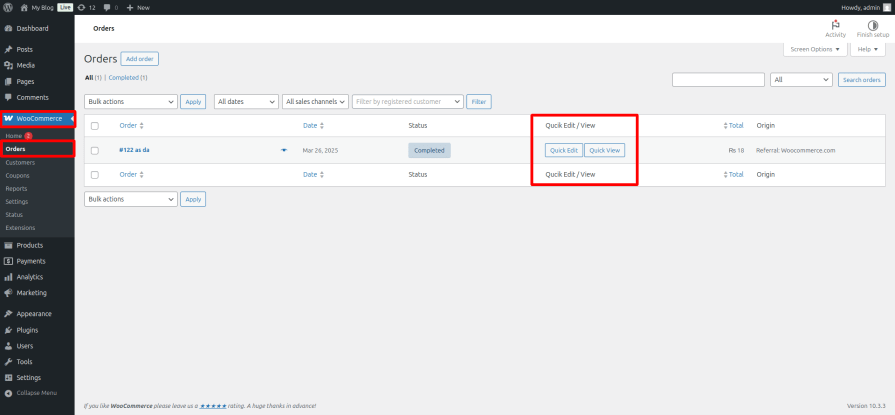This screenshot has height=415, width=895.
Task: Click in the order search field
Action: pos(718,80)
